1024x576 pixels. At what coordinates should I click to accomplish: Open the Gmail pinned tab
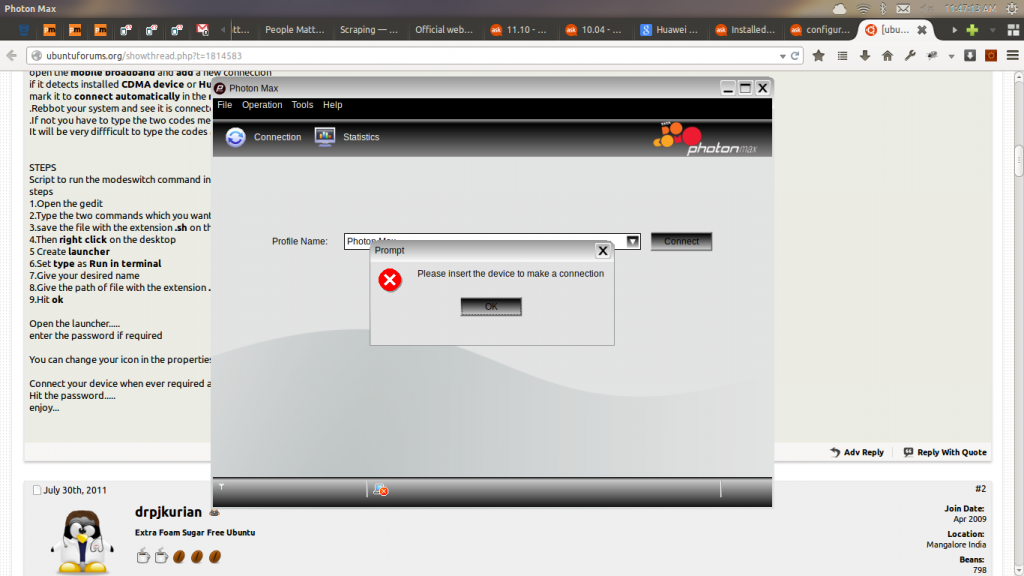202,29
